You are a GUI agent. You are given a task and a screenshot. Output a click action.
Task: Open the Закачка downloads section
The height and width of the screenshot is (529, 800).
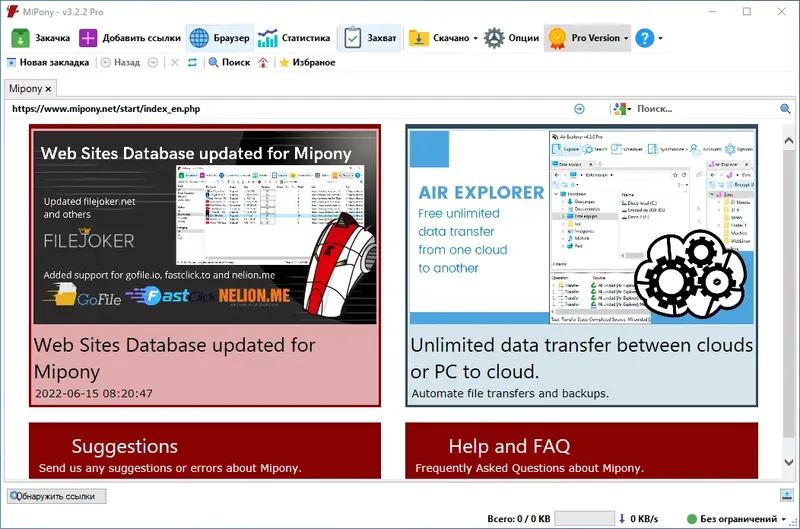tap(41, 38)
